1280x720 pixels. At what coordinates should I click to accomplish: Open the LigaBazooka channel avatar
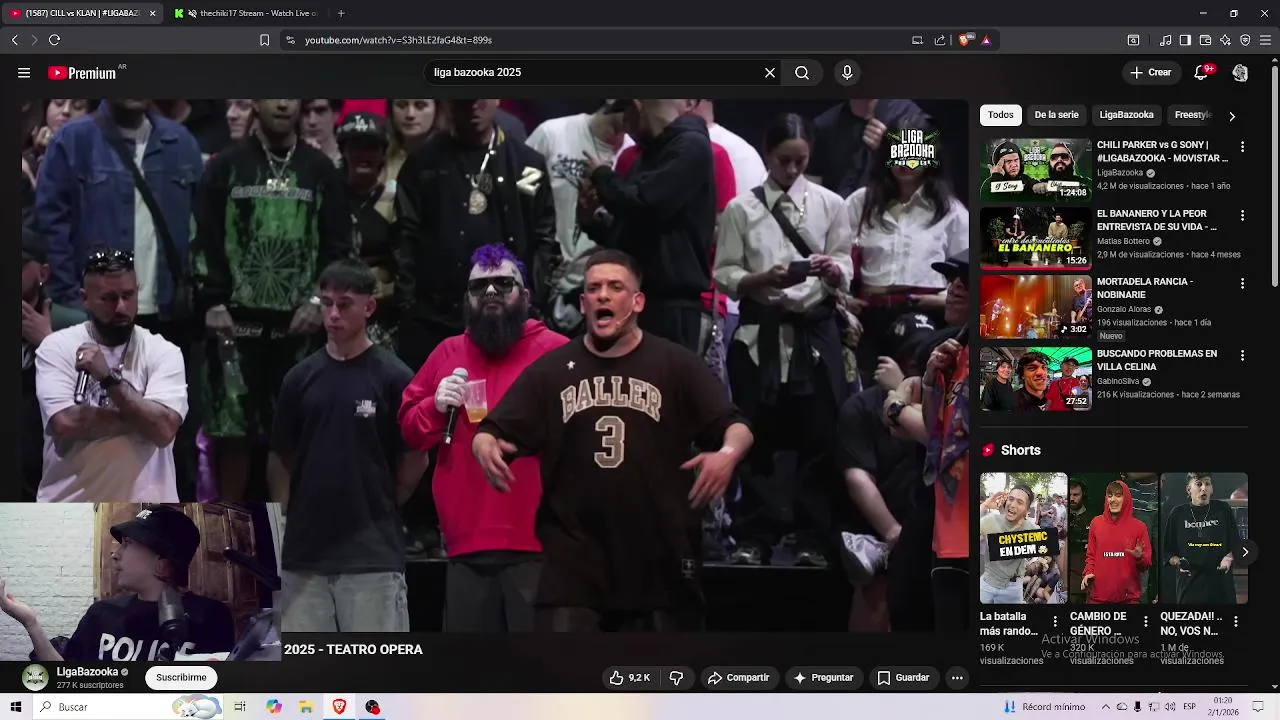[x=35, y=677]
